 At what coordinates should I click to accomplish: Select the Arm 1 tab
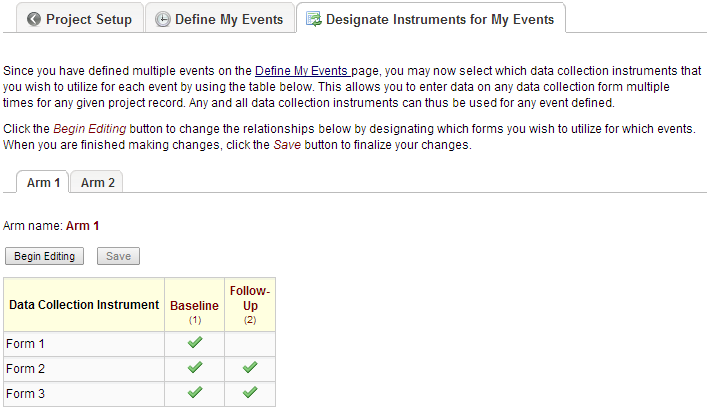coord(43,182)
